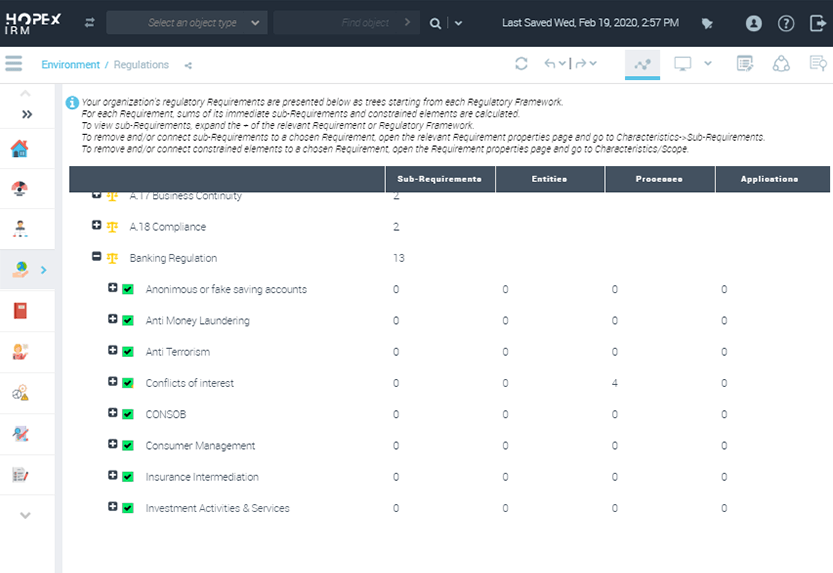Expand the sidebar with double chevron
This screenshot has width=833, height=573.
pos(27,114)
